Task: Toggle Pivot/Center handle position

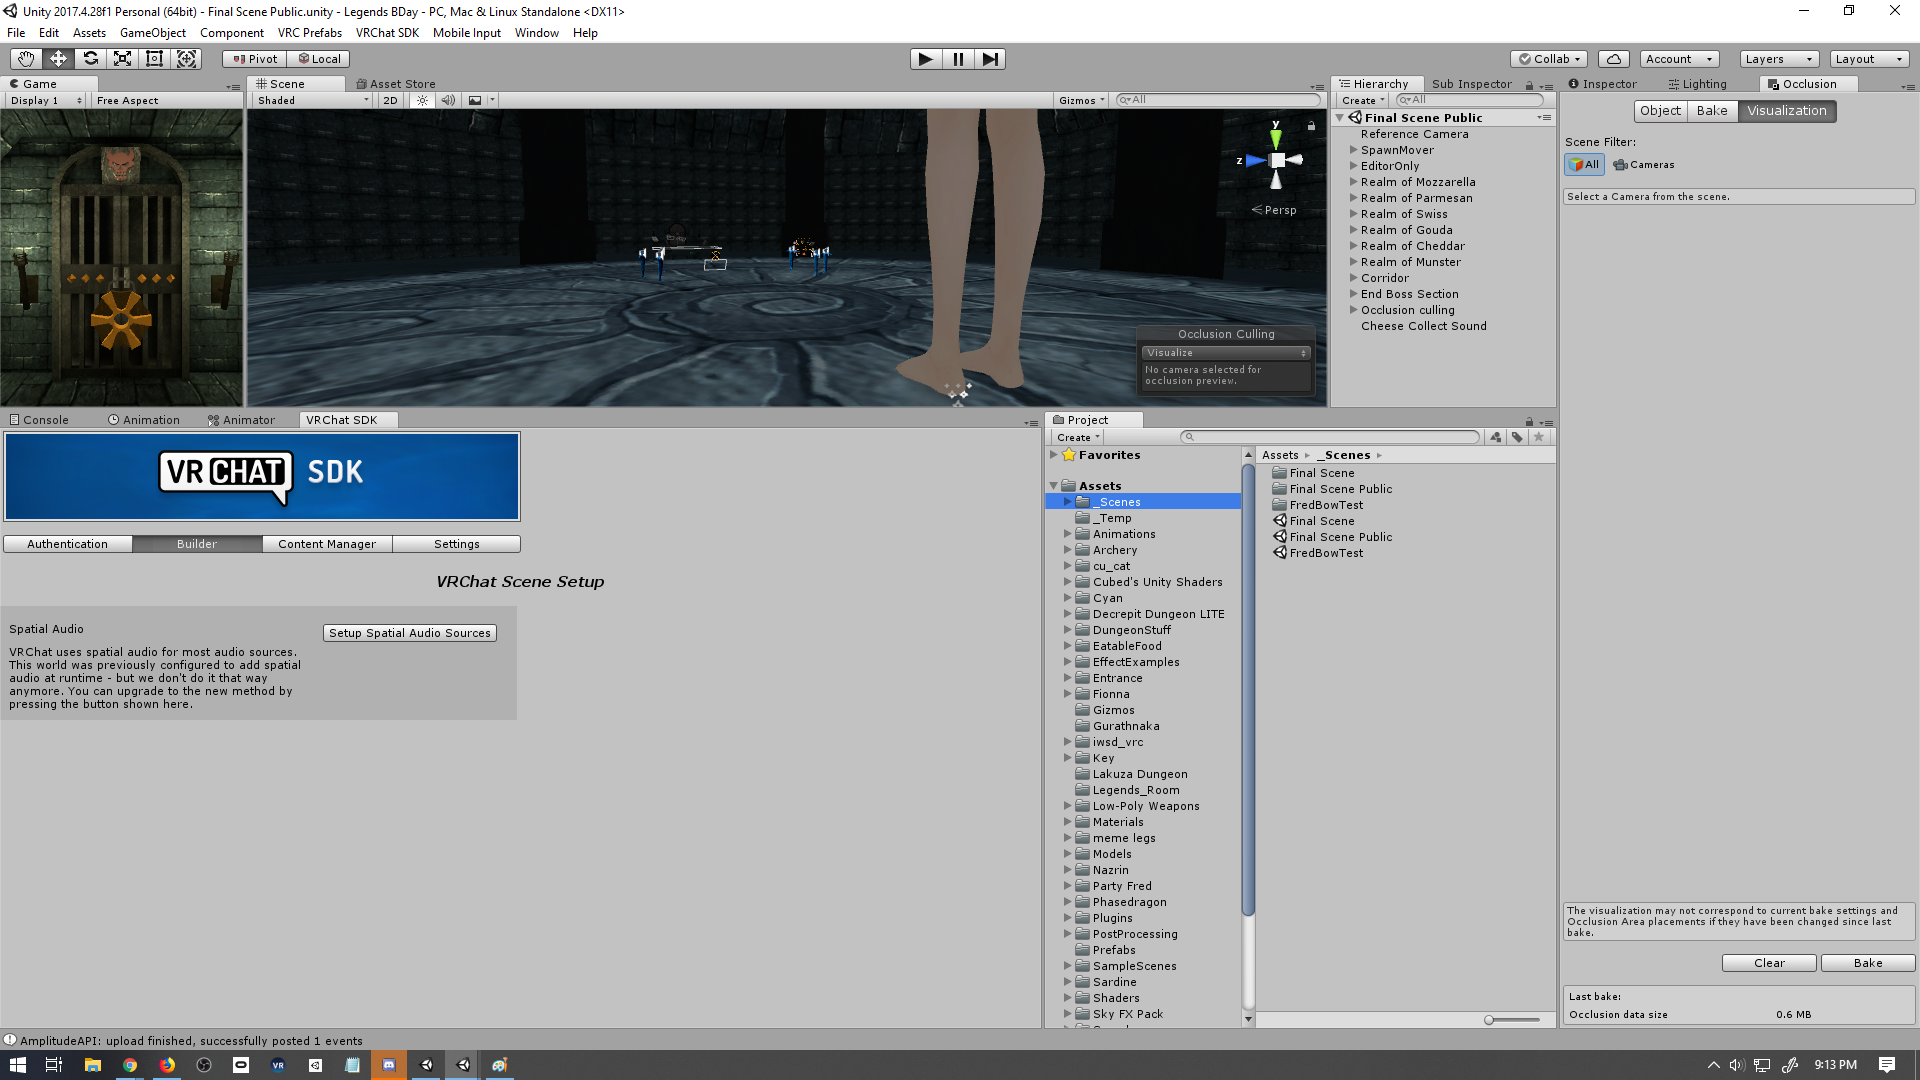Action: point(255,59)
